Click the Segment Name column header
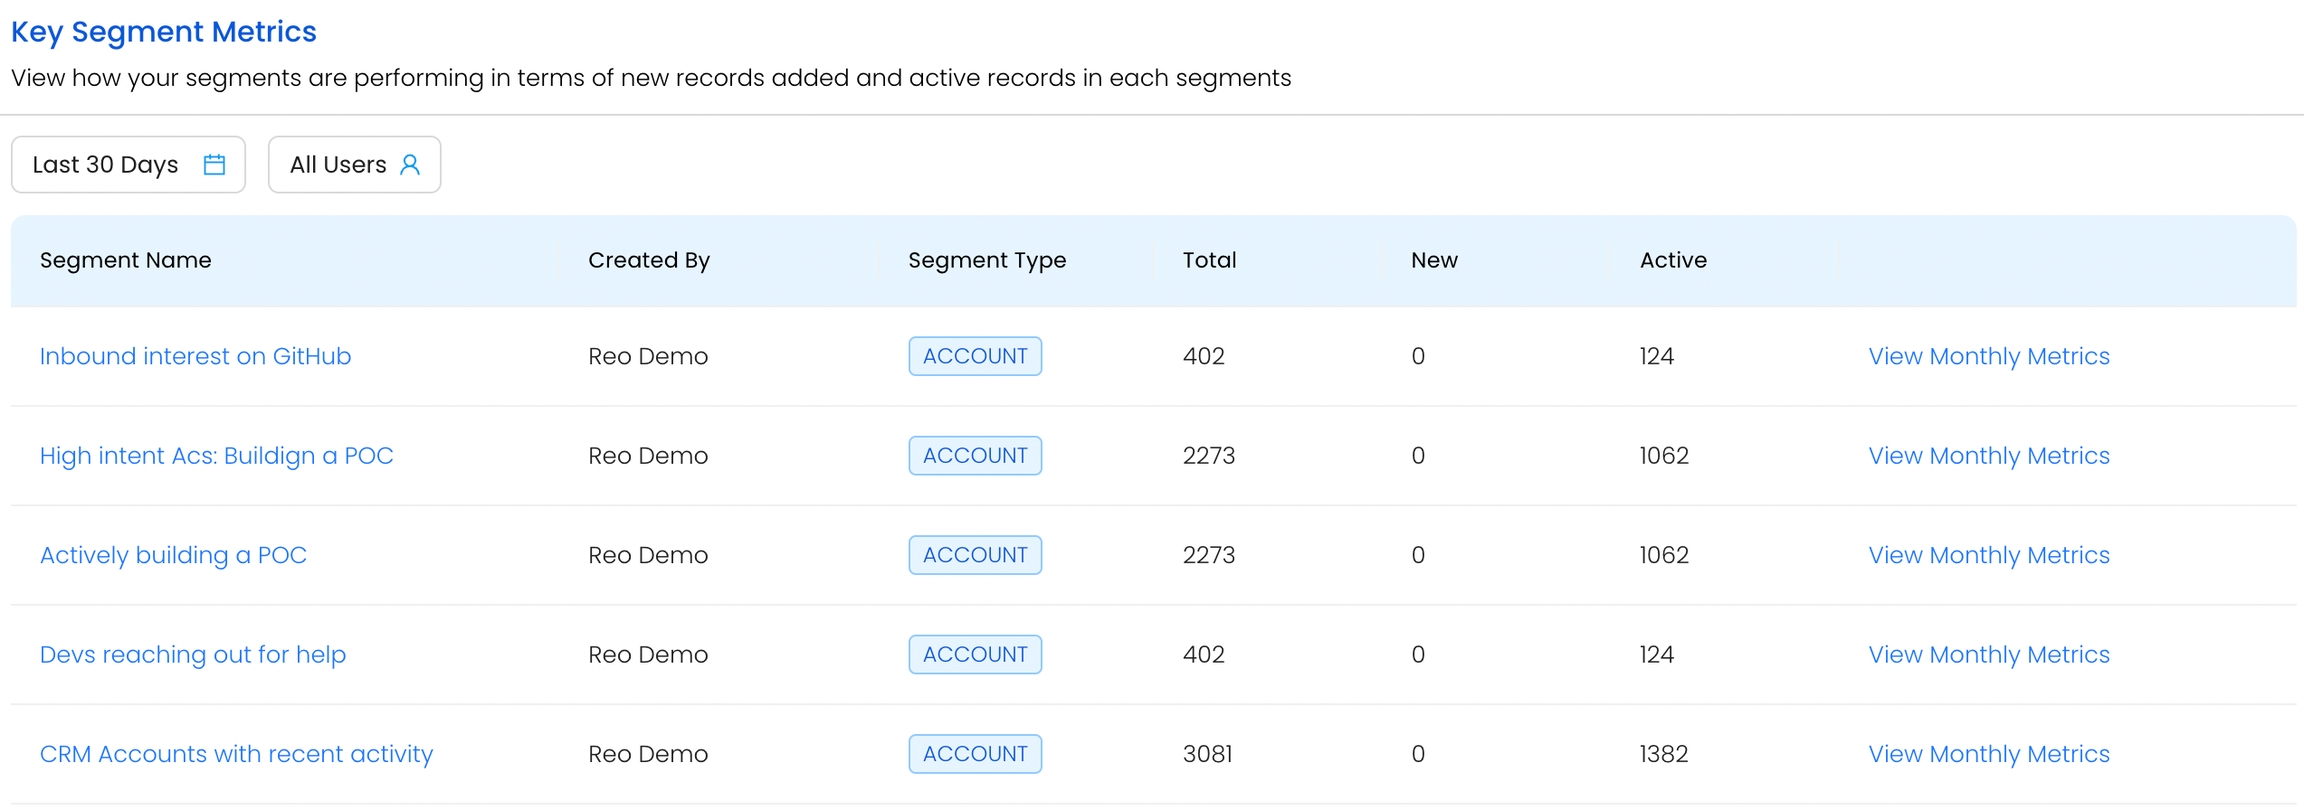2304x810 pixels. pyautogui.click(x=125, y=260)
